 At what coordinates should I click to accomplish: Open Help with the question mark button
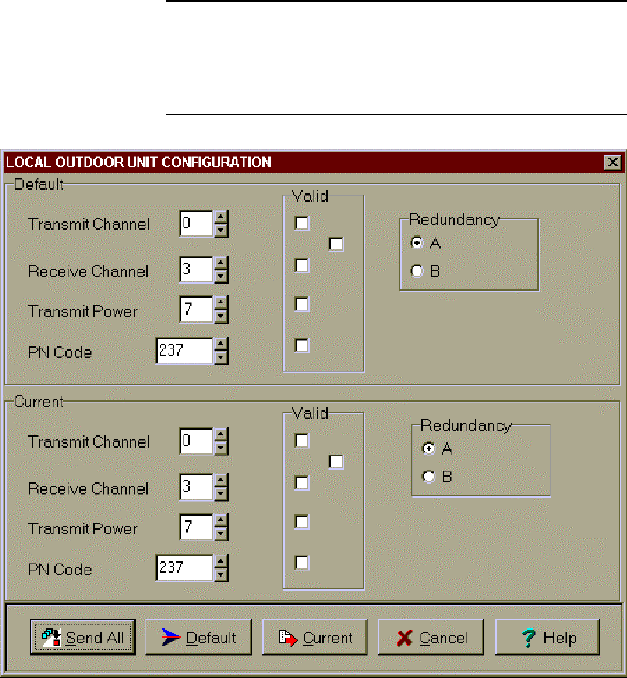pyautogui.click(x=547, y=637)
